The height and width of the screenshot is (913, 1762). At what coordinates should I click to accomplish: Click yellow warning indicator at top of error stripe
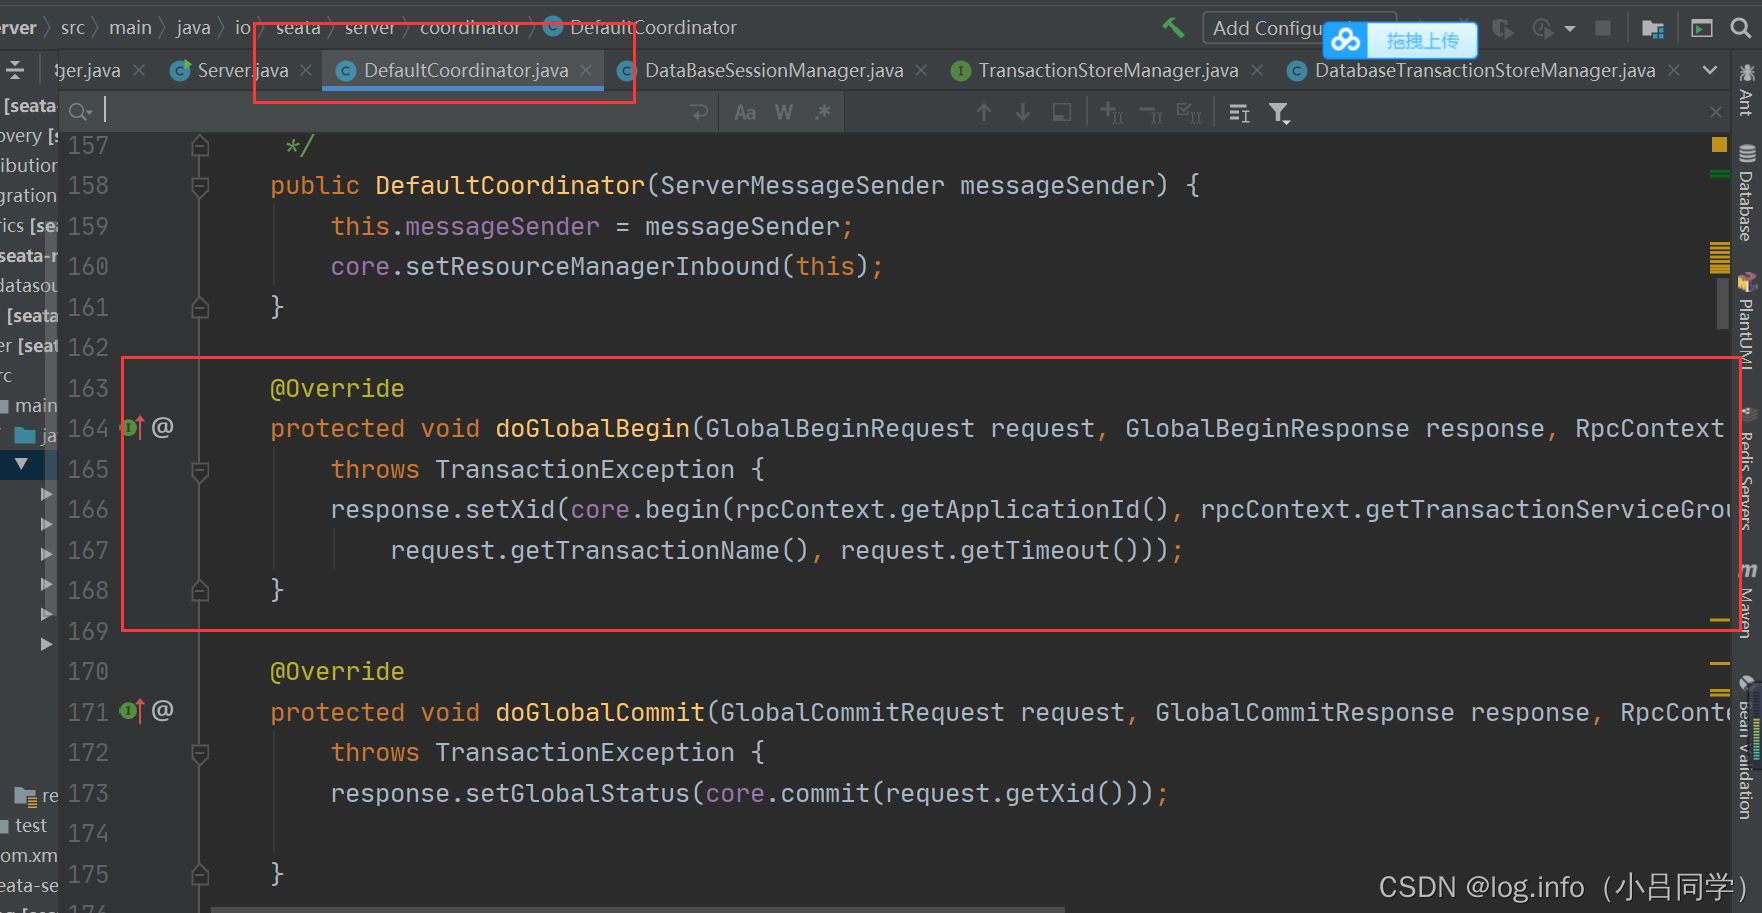1719,145
